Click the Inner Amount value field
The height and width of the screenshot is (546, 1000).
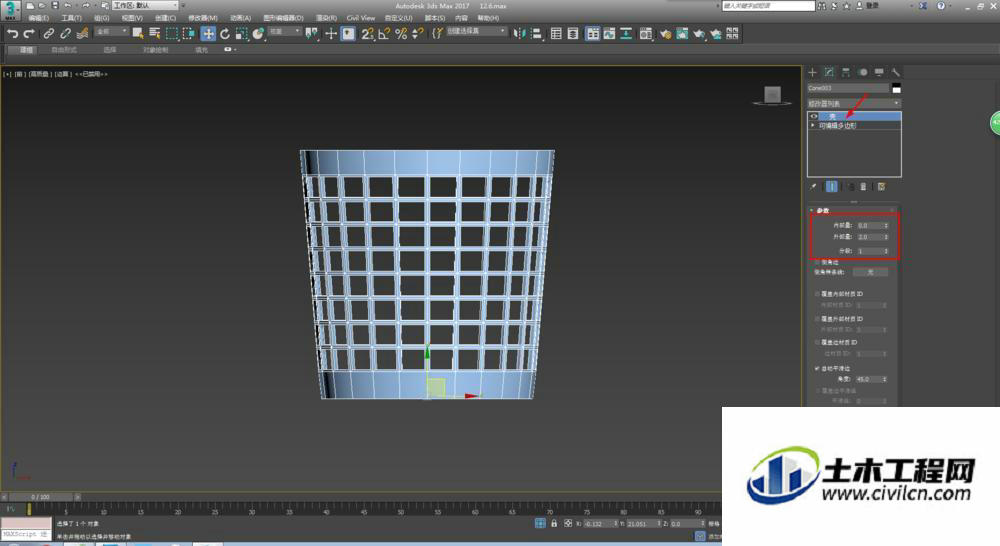[869, 225]
